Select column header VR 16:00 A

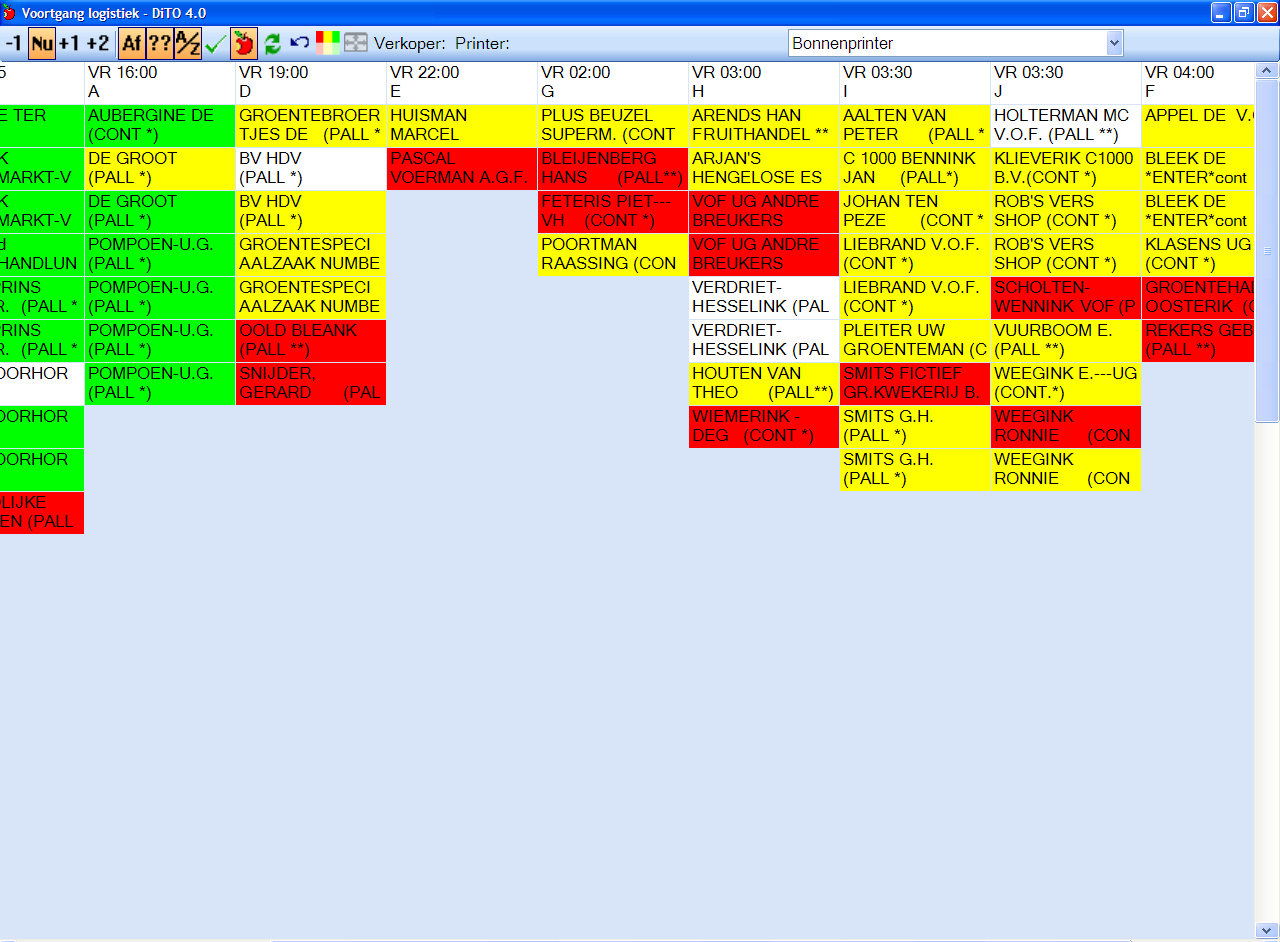point(160,82)
